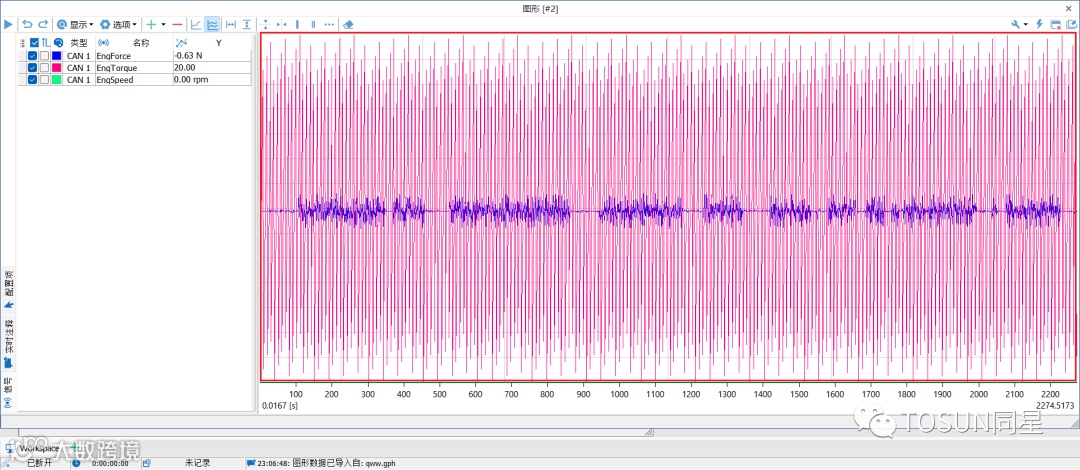Enable the dual measurement cursors
1080x470 pixels.
pos(313,24)
